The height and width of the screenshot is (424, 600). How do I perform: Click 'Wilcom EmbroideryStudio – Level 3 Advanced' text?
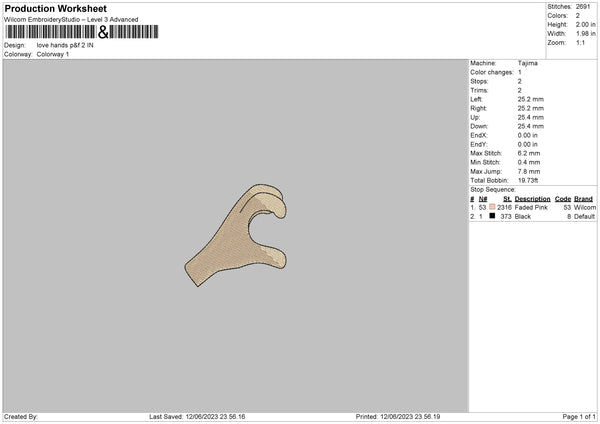pos(71,20)
